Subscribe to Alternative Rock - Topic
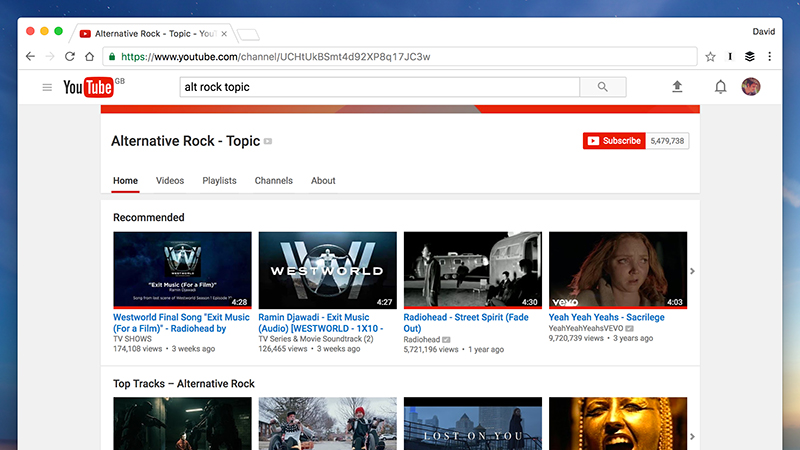 click(x=614, y=141)
